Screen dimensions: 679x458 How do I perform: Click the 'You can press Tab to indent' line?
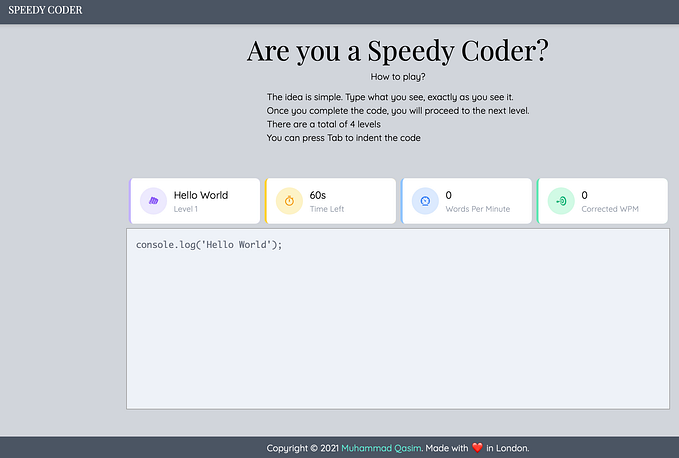tap(344, 138)
